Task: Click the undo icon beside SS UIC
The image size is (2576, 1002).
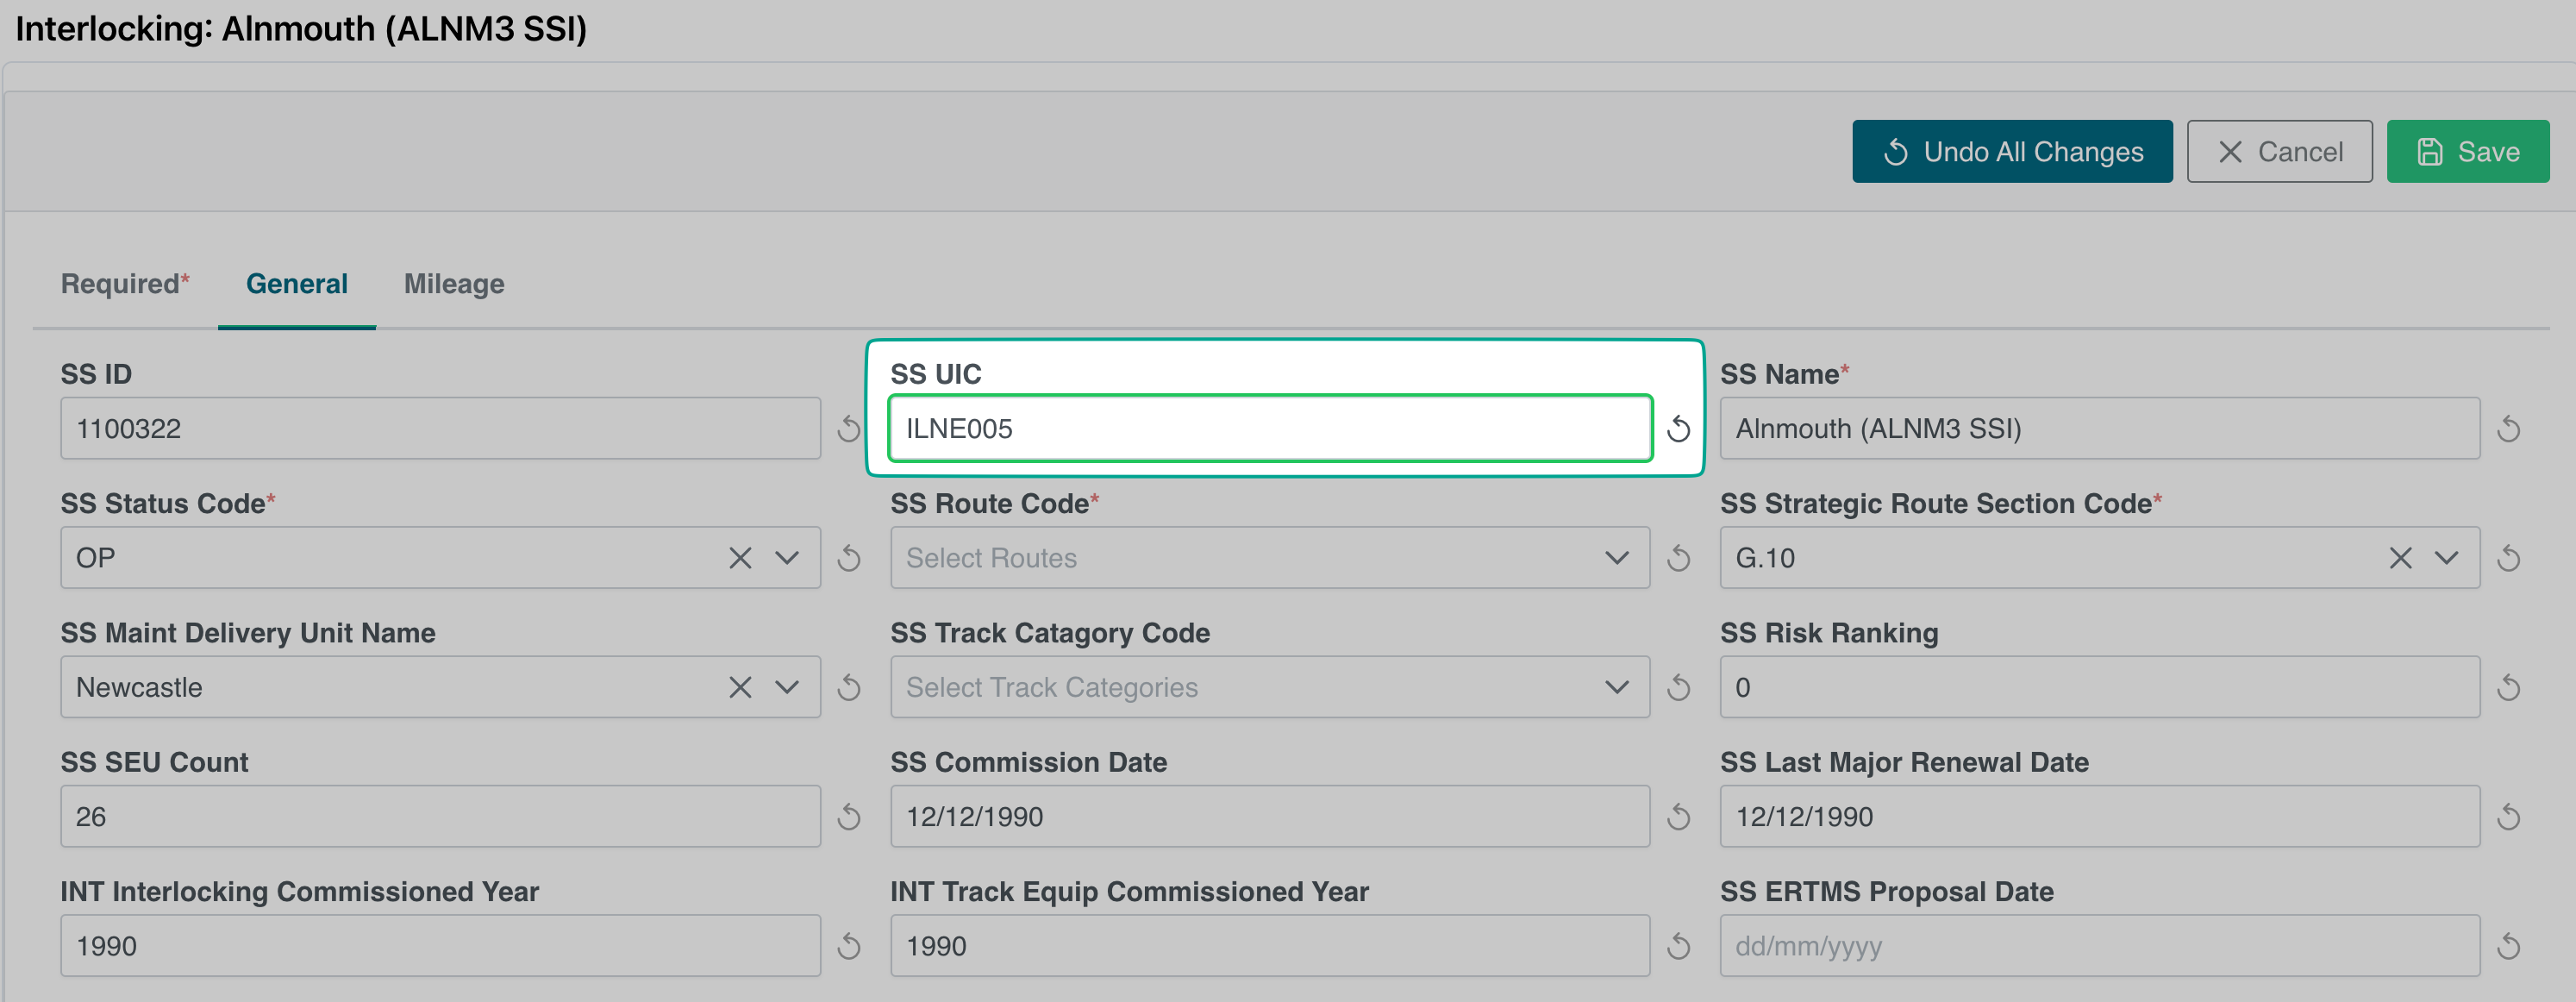Action: tap(1679, 429)
